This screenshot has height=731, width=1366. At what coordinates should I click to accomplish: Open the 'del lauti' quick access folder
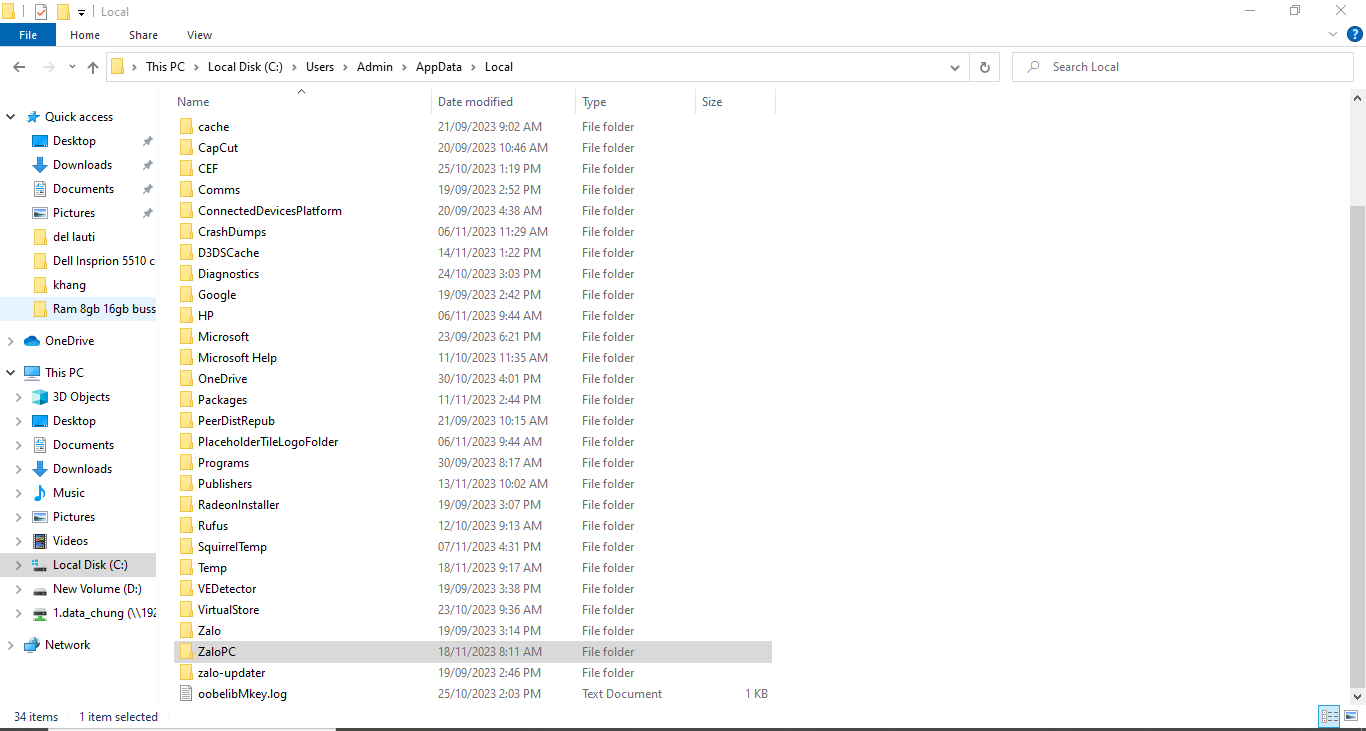point(74,237)
